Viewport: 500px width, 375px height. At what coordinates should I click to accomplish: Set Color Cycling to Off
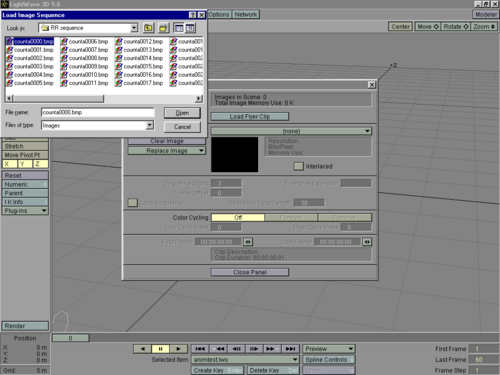238,218
